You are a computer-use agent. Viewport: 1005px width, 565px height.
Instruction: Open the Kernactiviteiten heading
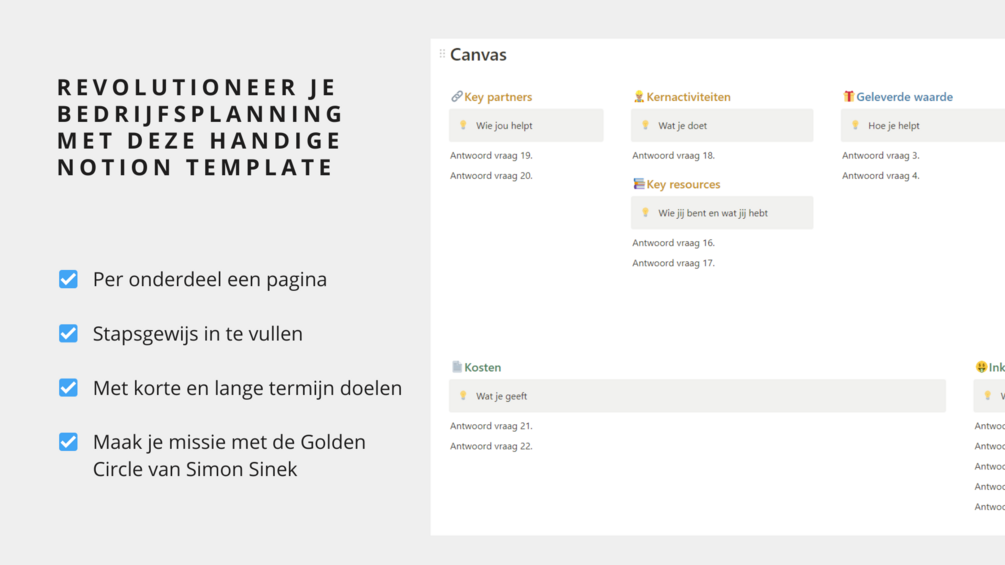click(x=688, y=97)
